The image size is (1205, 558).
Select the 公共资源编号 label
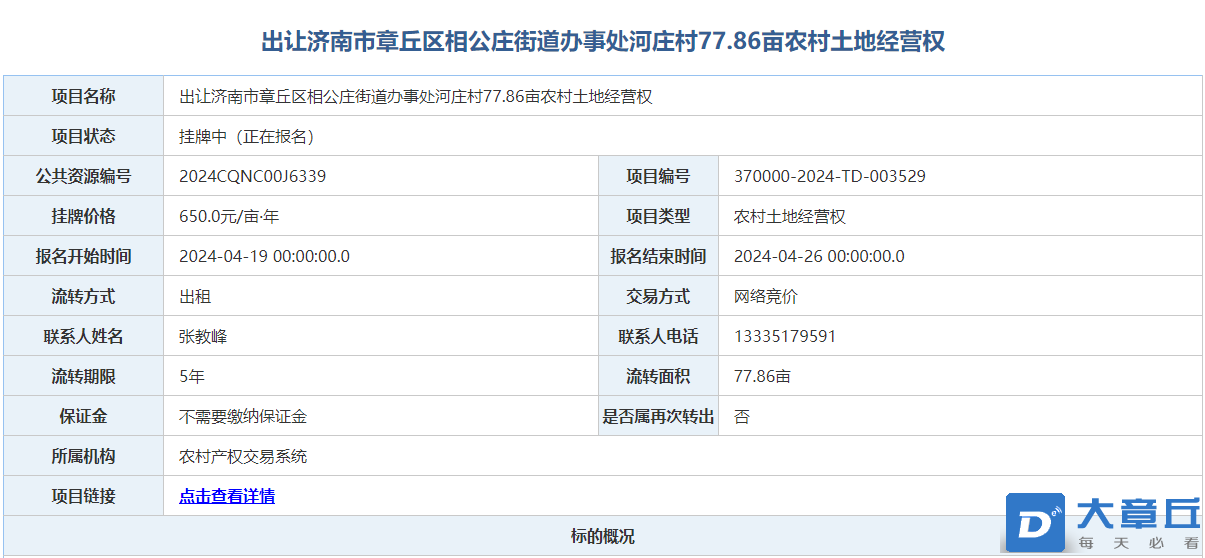pyautogui.click(x=83, y=176)
